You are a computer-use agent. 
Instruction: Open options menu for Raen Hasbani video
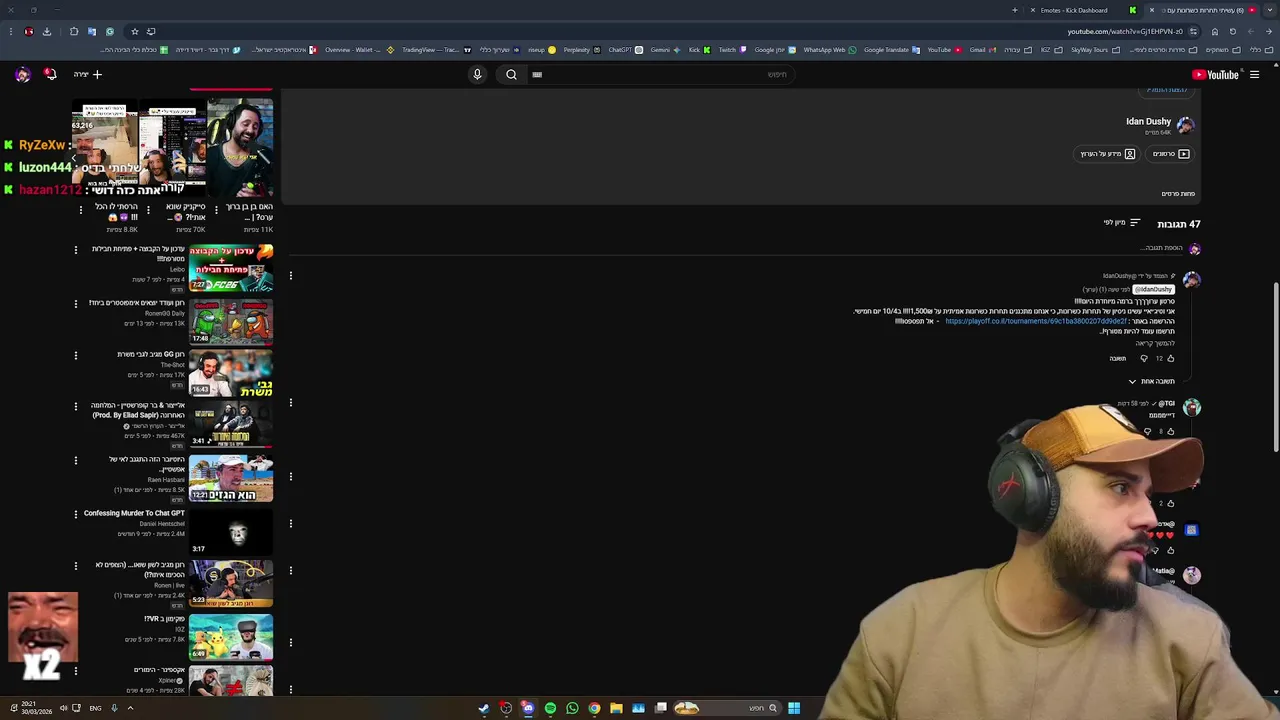pyautogui.click(x=75, y=461)
